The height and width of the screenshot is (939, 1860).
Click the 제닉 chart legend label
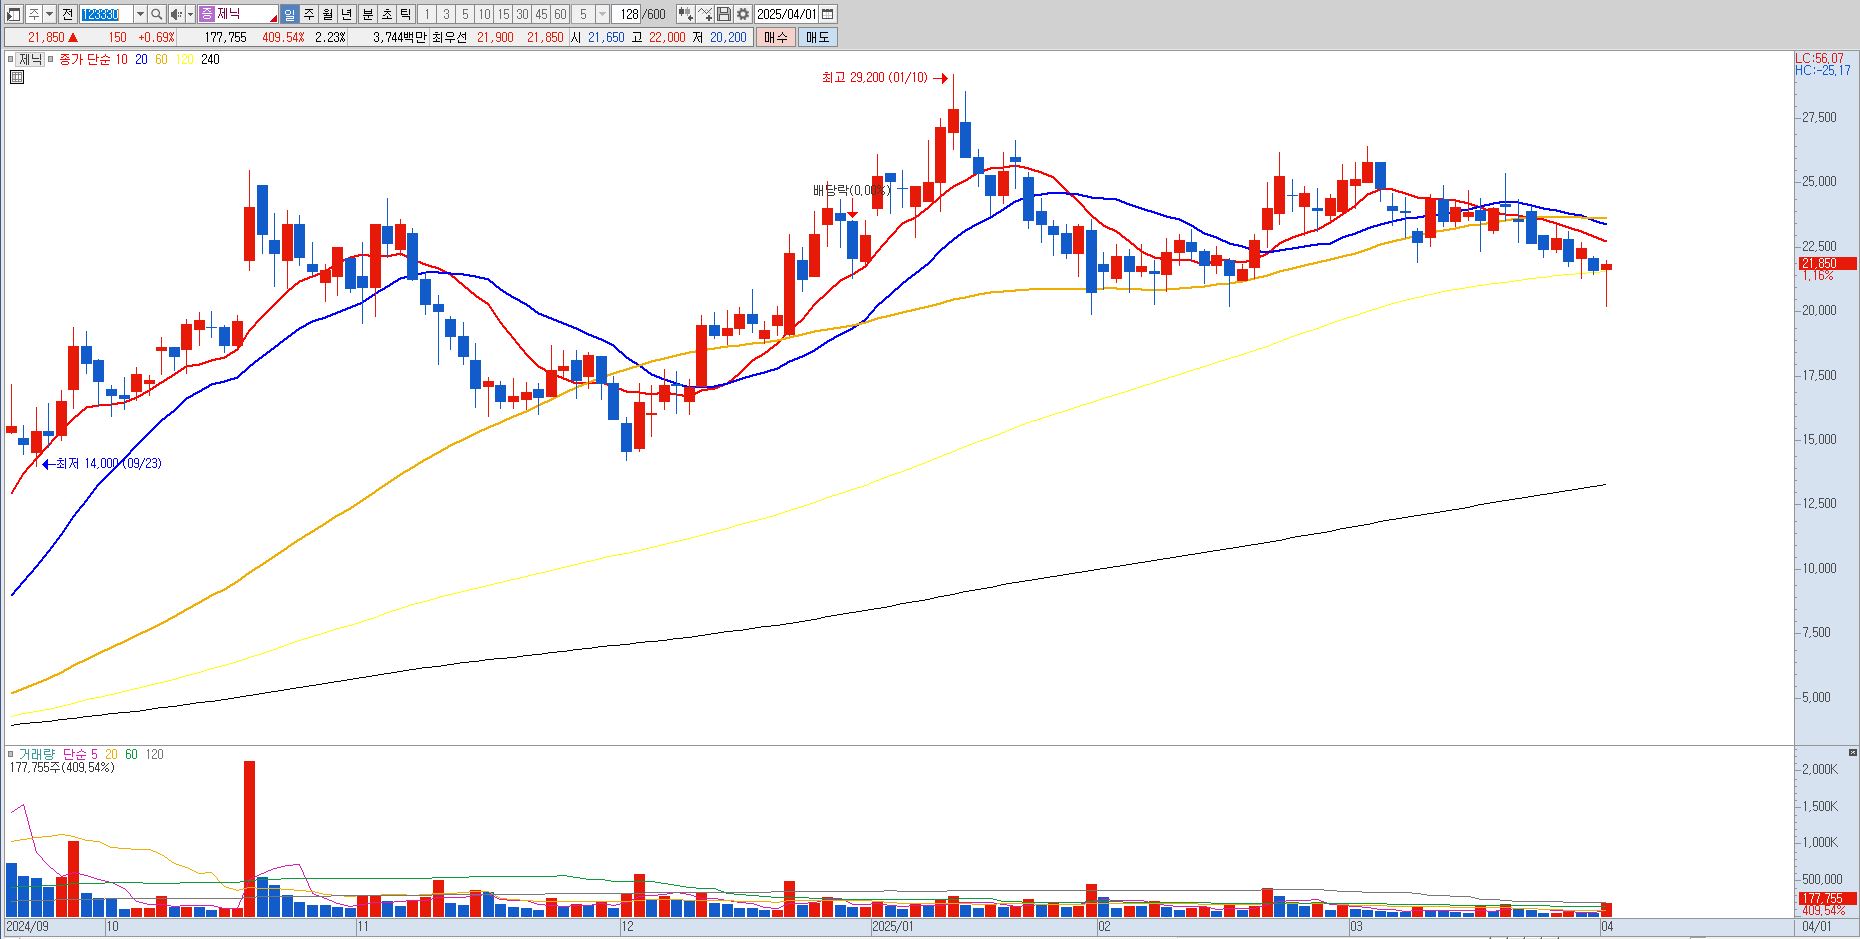[30, 59]
